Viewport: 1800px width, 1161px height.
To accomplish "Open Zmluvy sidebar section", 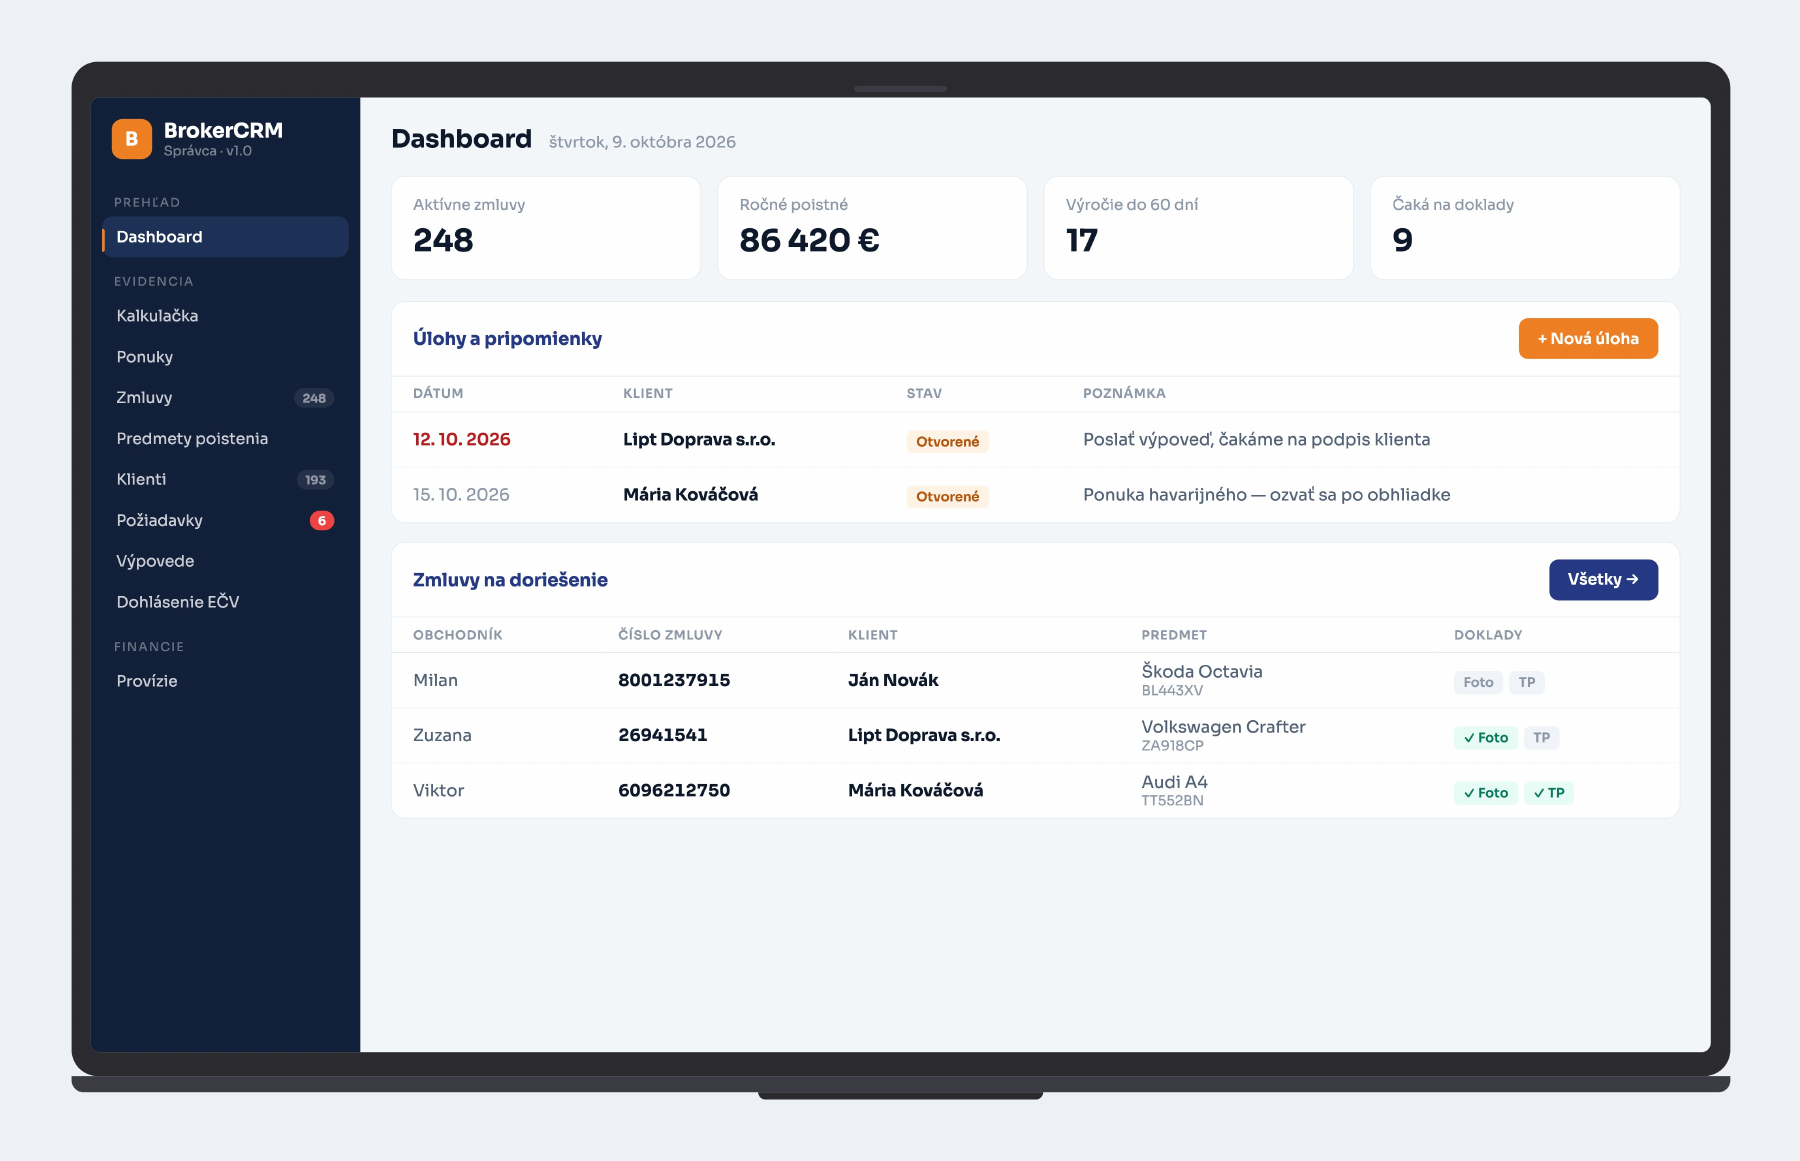I will pyautogui.click(x=225, y=398).
